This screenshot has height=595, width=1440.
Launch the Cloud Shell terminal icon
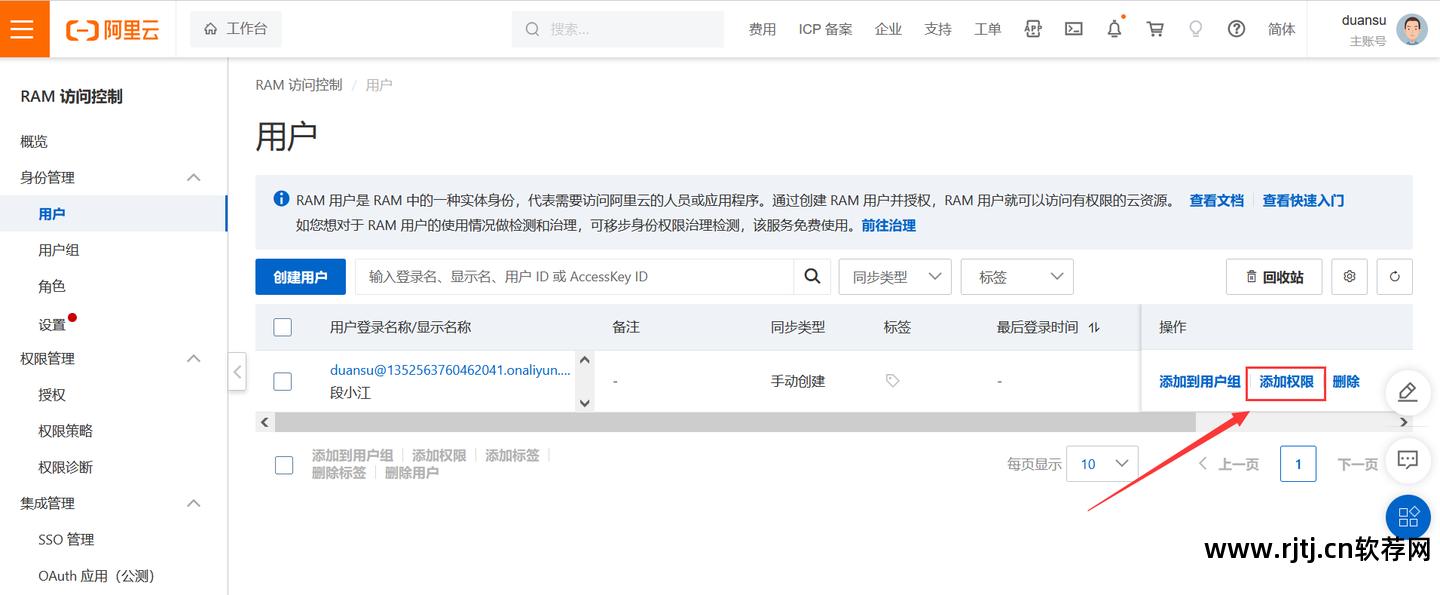point(1074,29)
